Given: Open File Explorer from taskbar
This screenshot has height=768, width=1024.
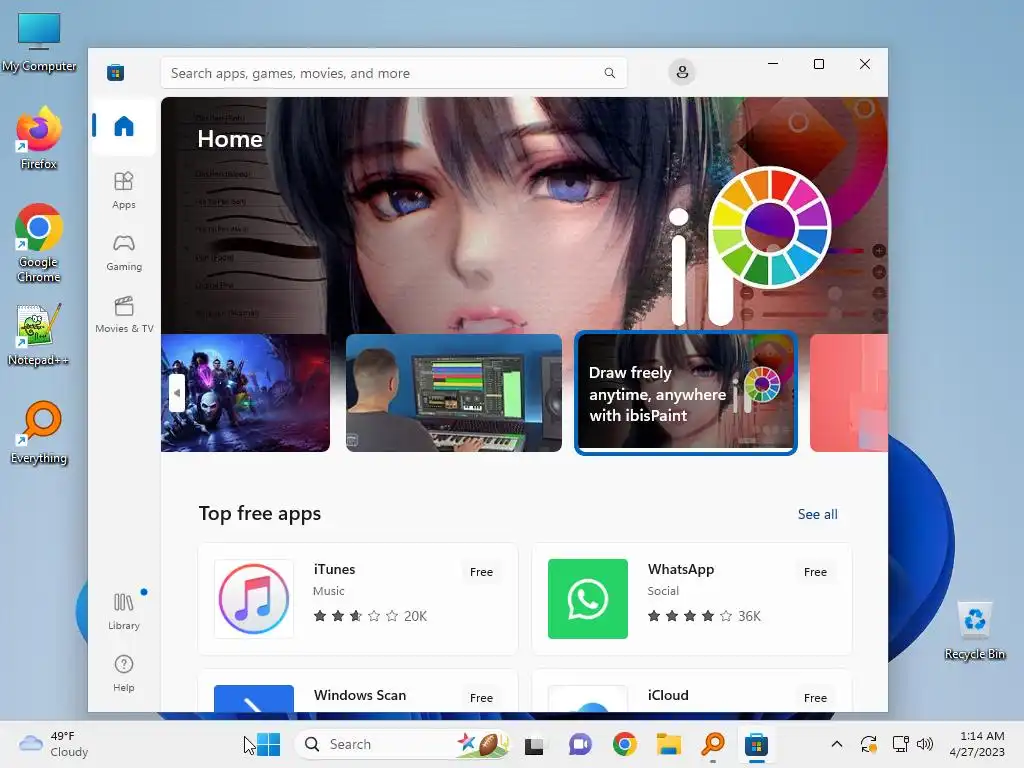Looking at the screenshot, I should pyautogui.click(x=669, y=745).
